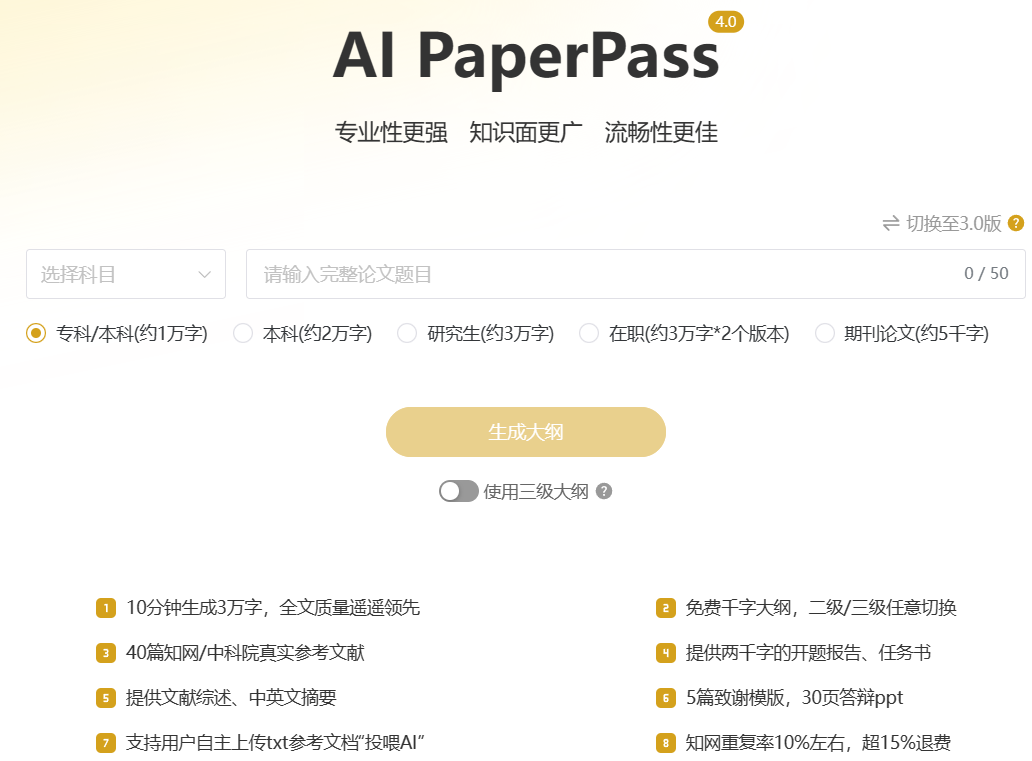Click number 4 badge before 提供两千字的开题报告
Screen dimensions: 1032x761
tap(665, 652)
